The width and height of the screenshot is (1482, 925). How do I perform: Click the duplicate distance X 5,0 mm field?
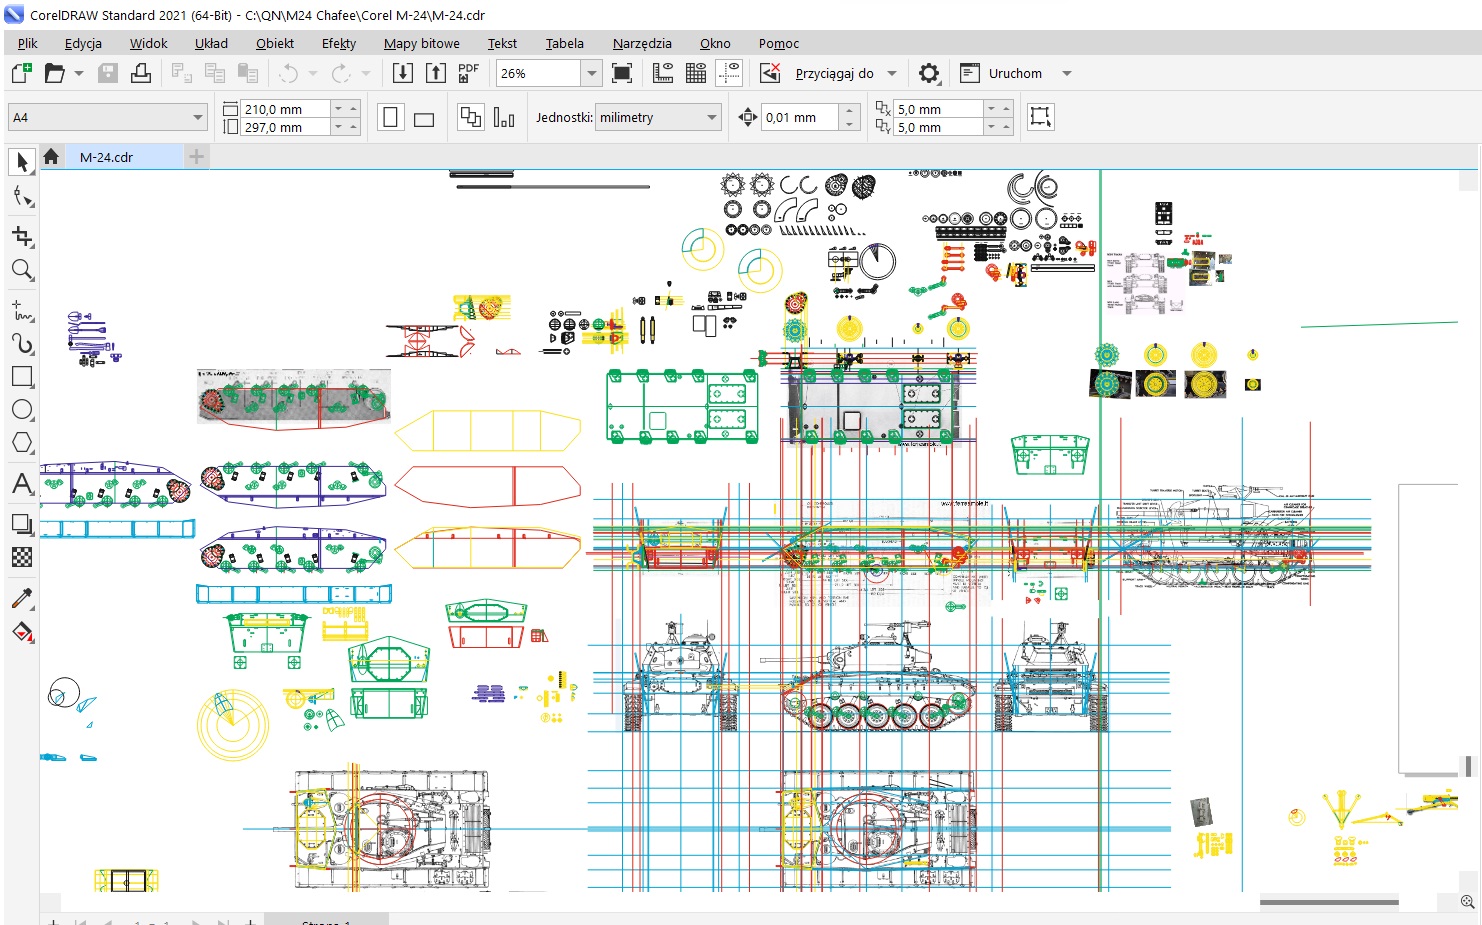click(x=939, y=109)
